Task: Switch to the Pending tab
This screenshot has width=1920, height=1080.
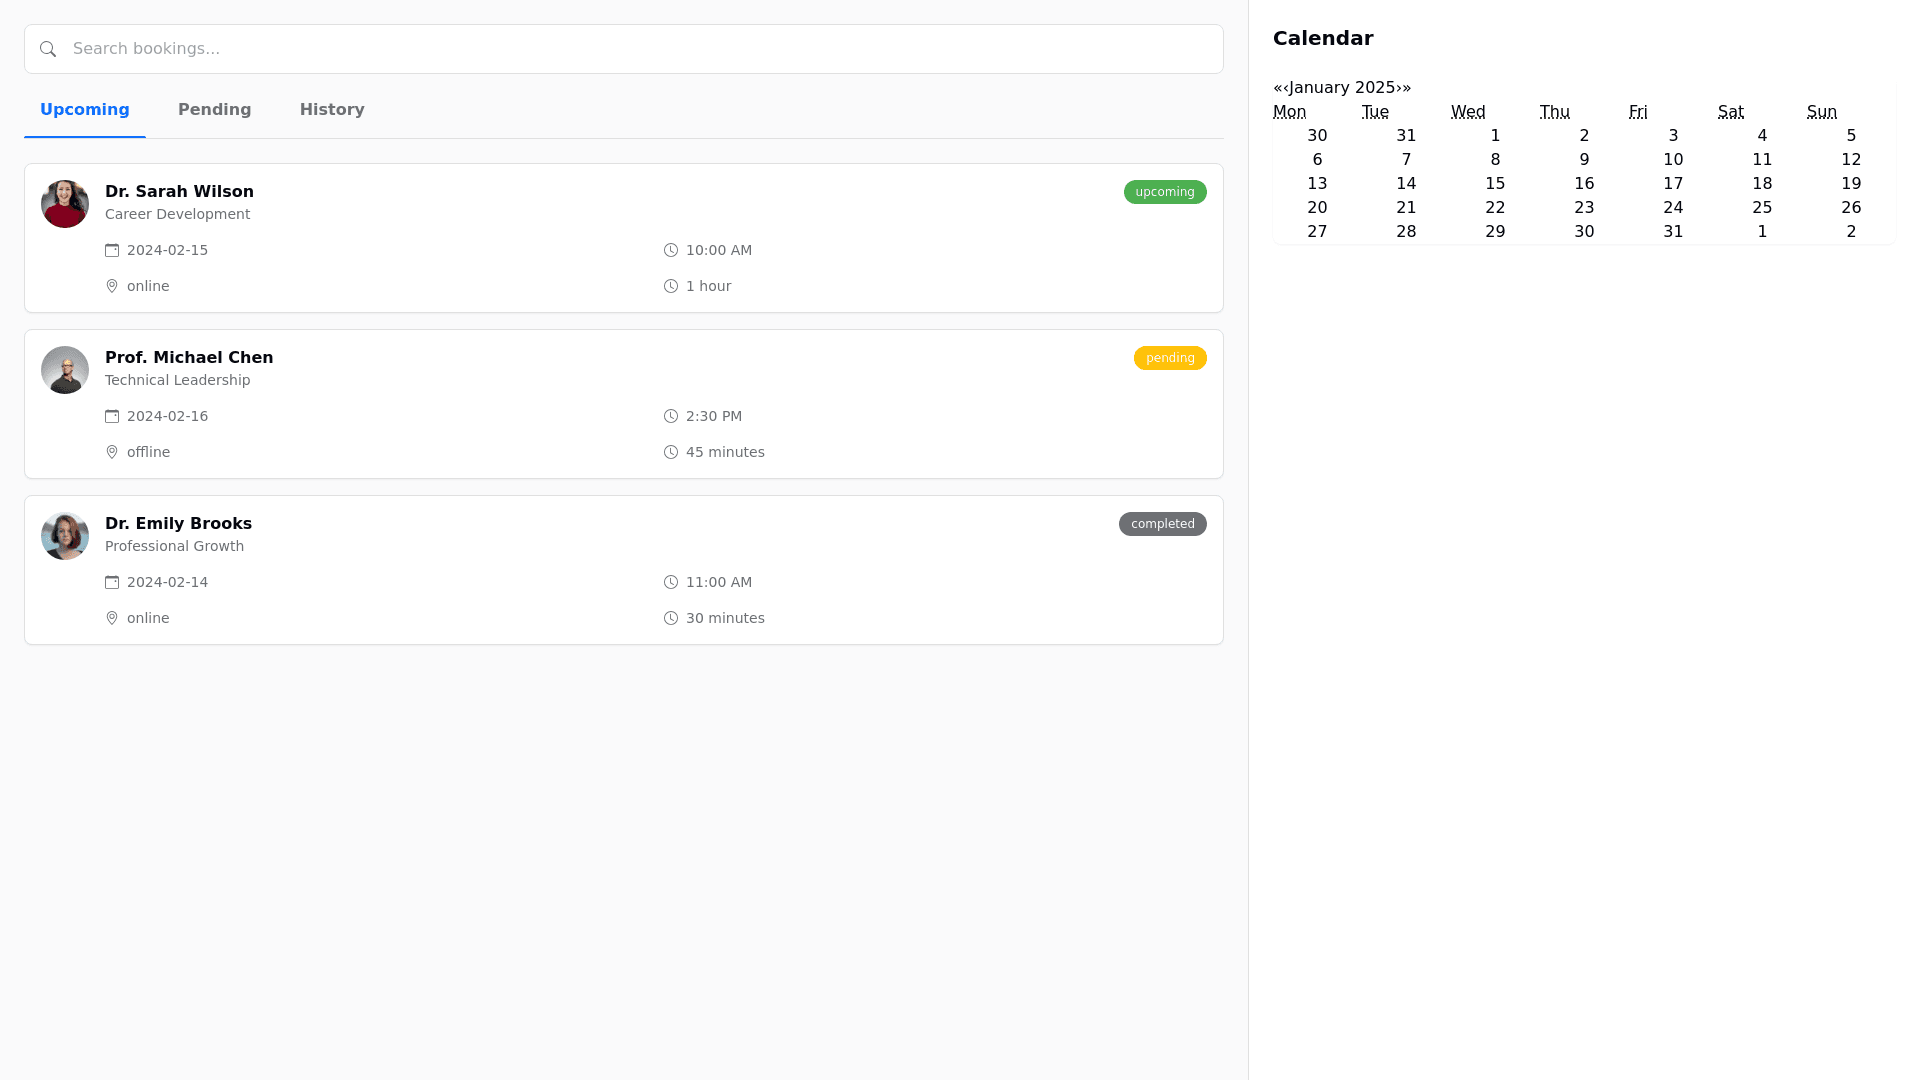Action: (x=214, y=110)
